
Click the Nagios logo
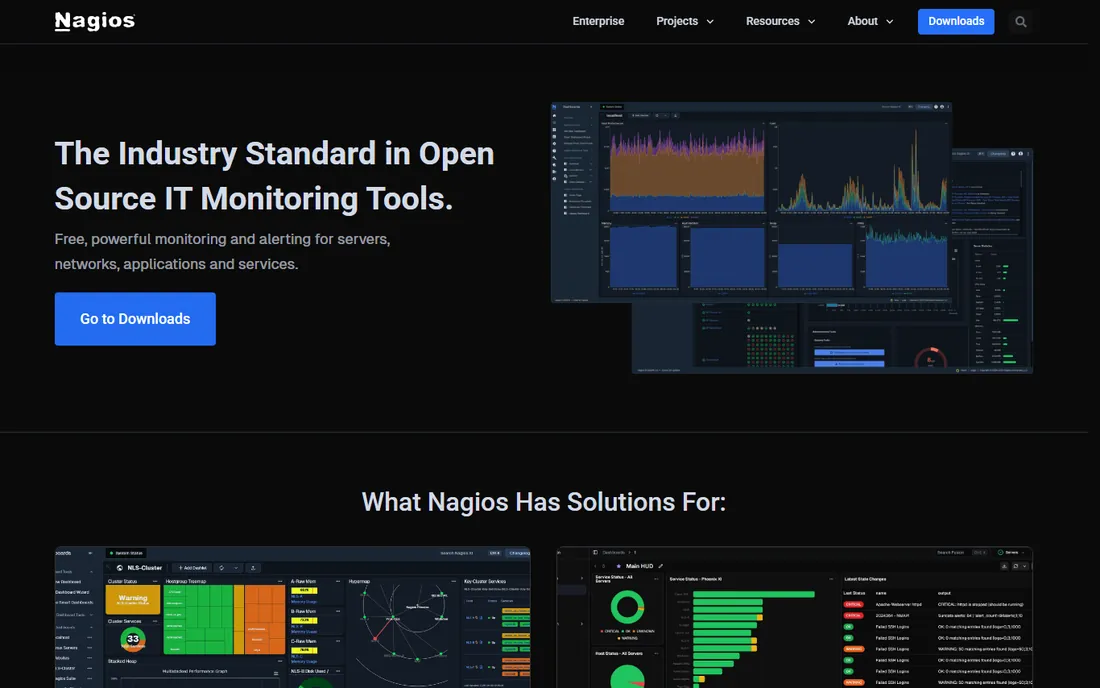tap(95, 22)
